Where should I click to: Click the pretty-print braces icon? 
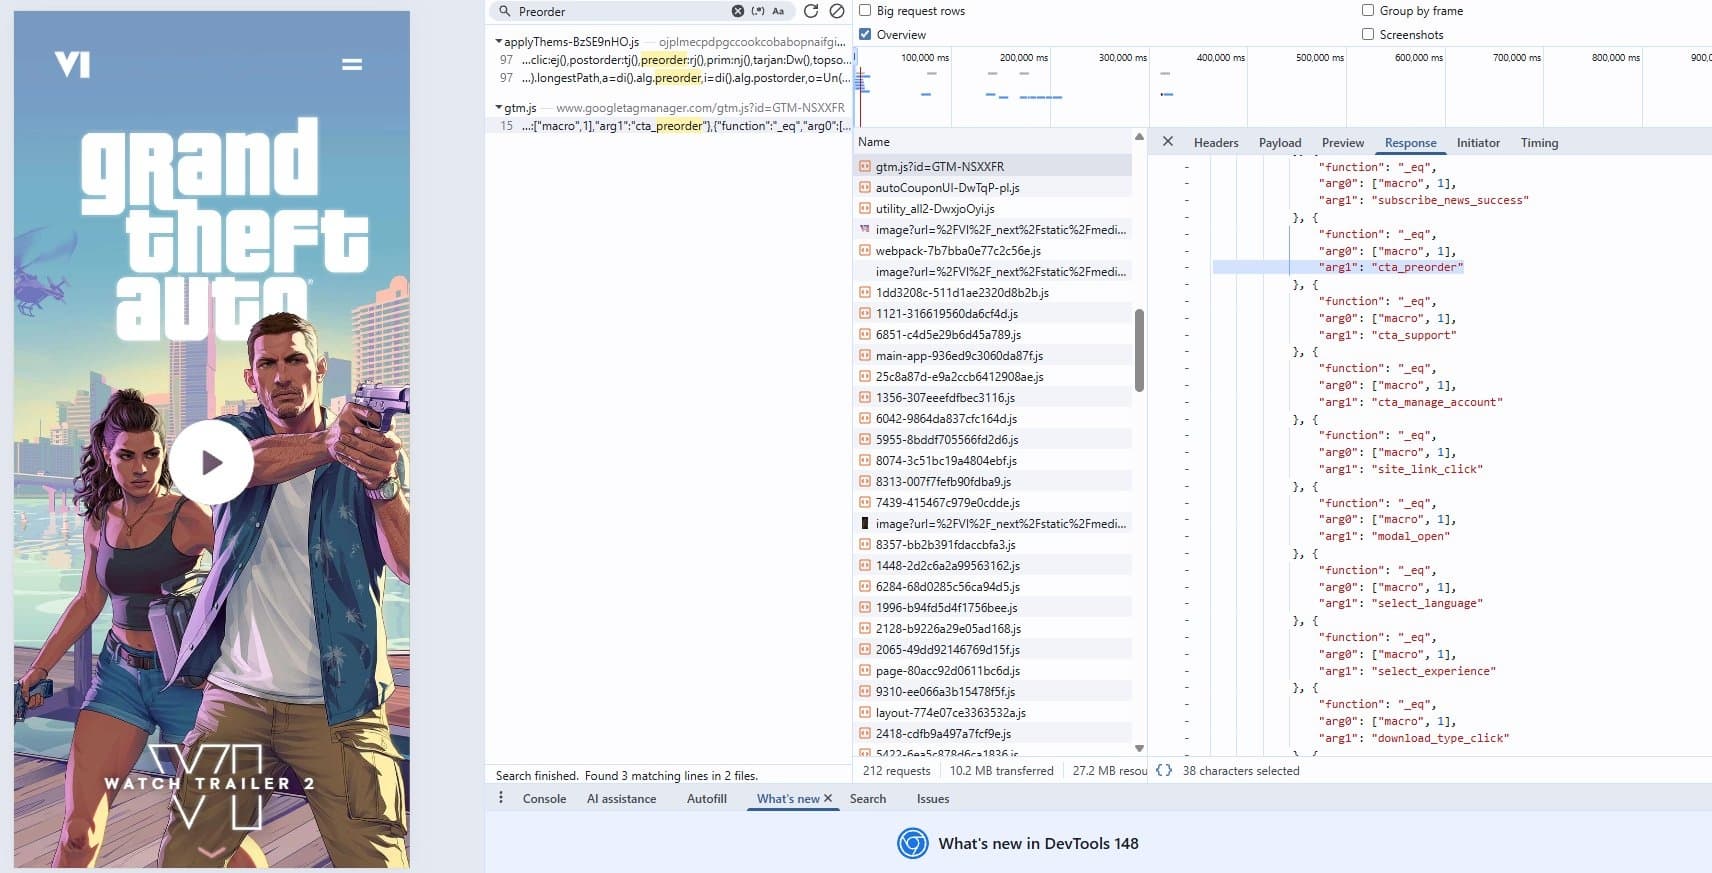tap(1163, 770)
